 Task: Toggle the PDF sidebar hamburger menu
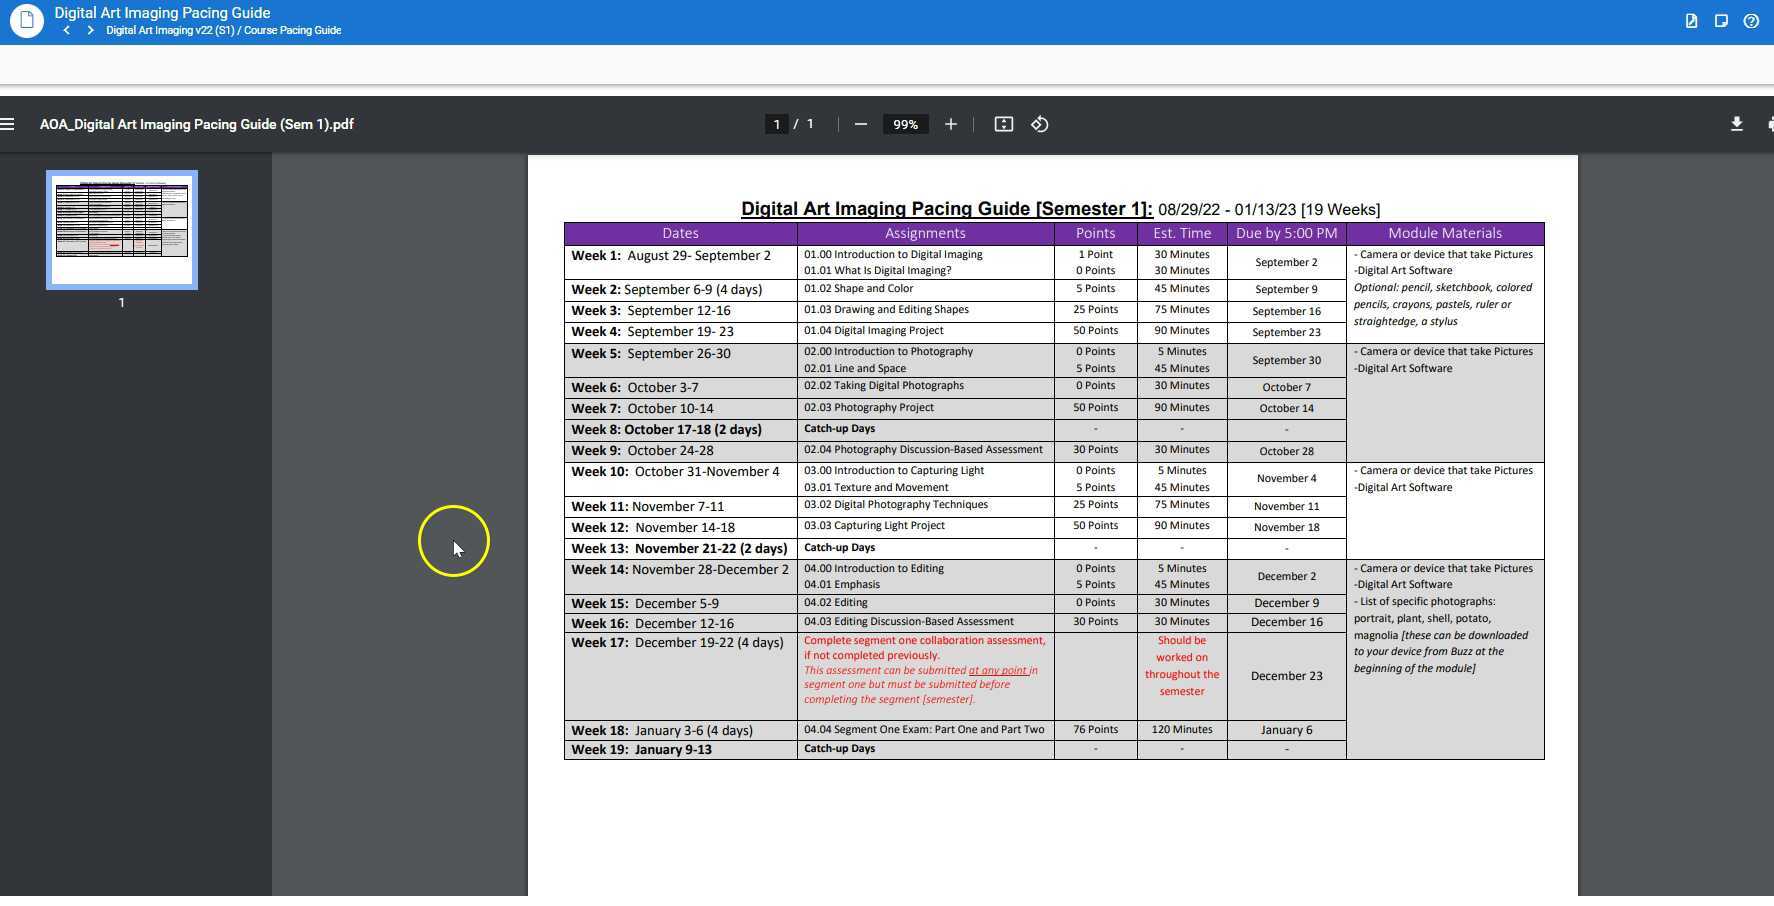pos(8,124)
